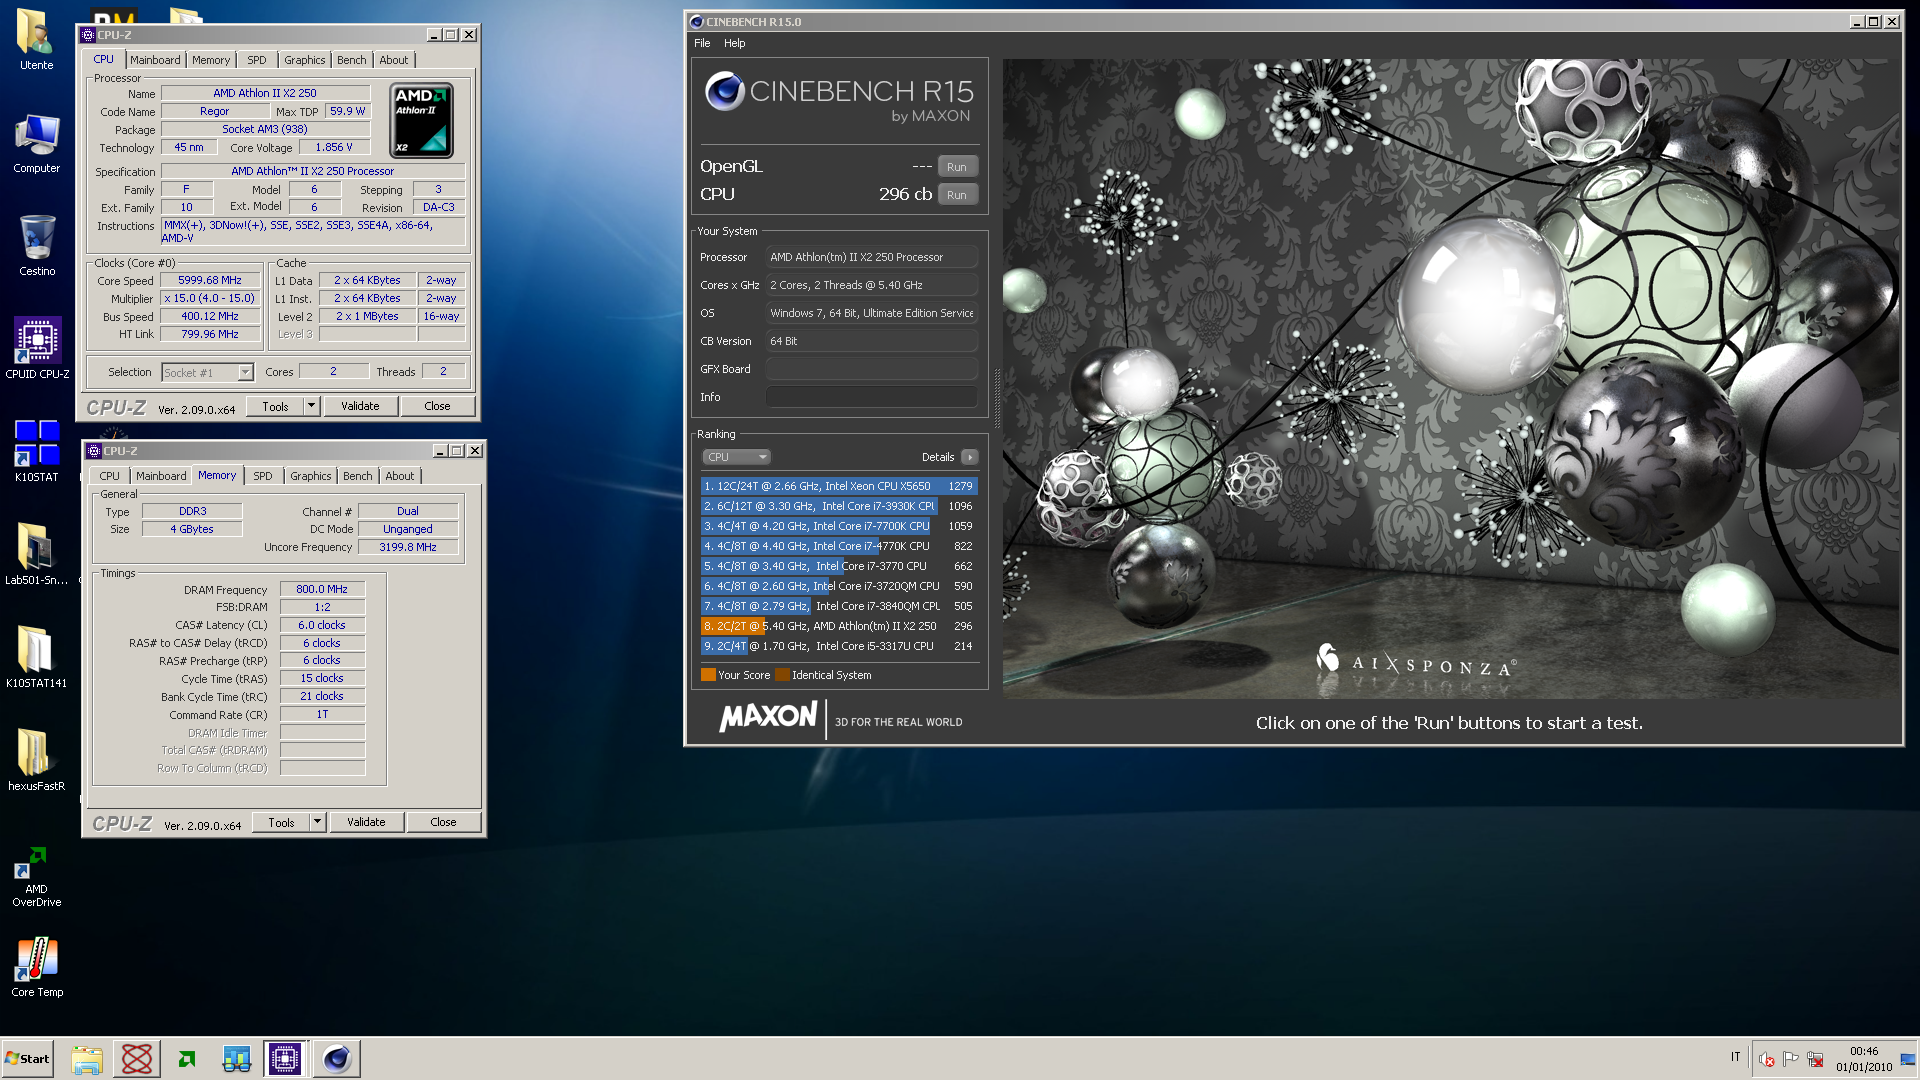Open the Computer desktop icon

click(36, 144)
